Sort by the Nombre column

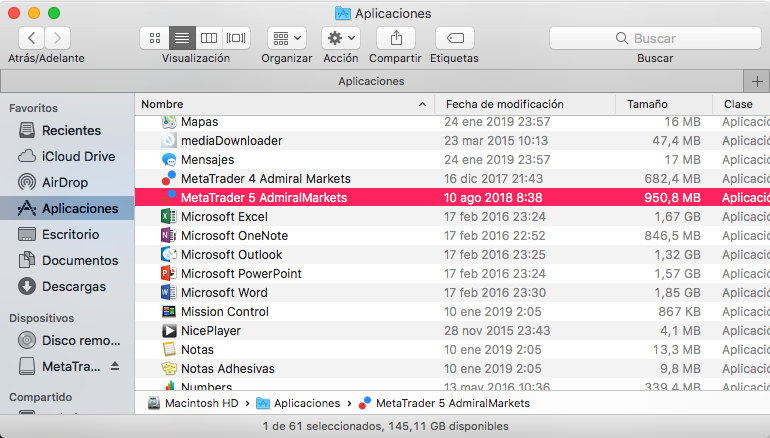pos(284,104)
